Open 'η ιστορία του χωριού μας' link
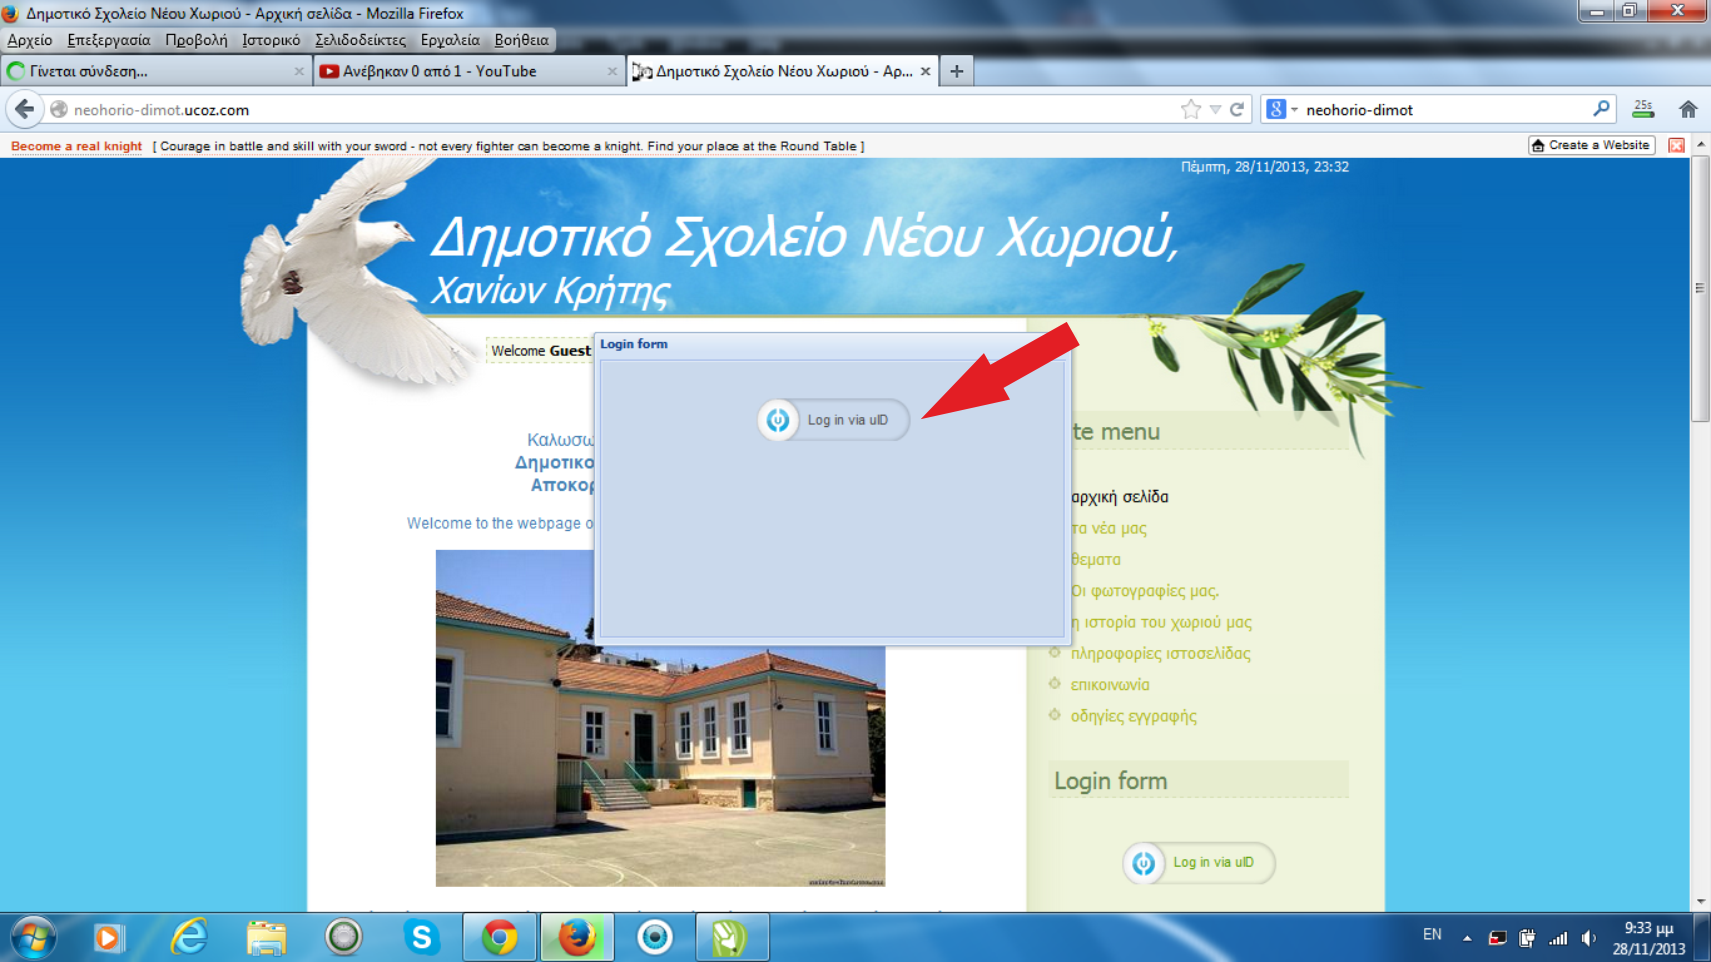The image size is (1711, 962). [x=1161, y=622]
